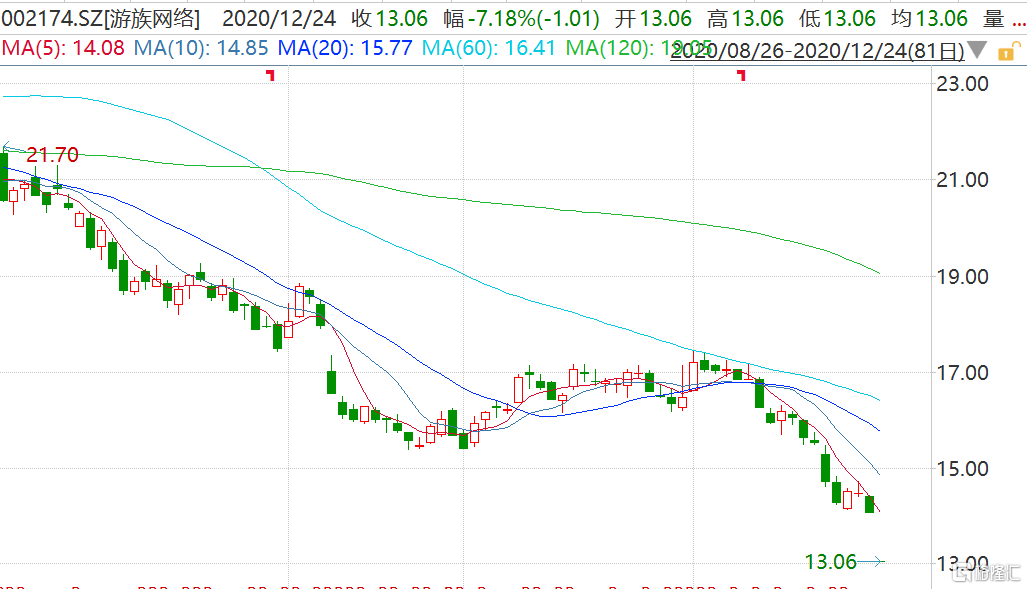Click the 15.00 price axis label
The width and height of the screenshot is (1027, 589).
(x=962, y=468)
